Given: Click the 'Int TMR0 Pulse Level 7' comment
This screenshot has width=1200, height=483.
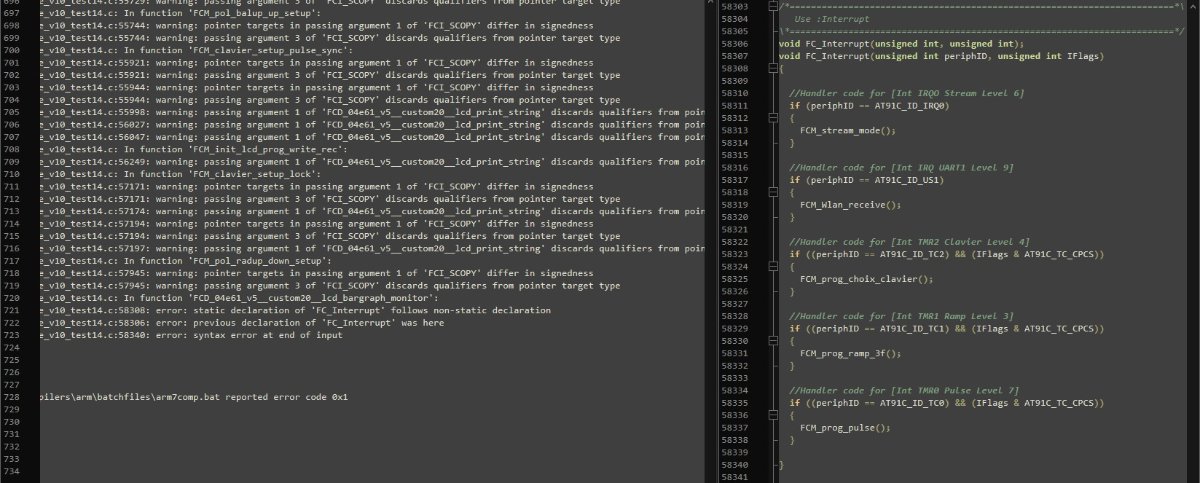Looking at the screenshot, I should pos(904,389).
